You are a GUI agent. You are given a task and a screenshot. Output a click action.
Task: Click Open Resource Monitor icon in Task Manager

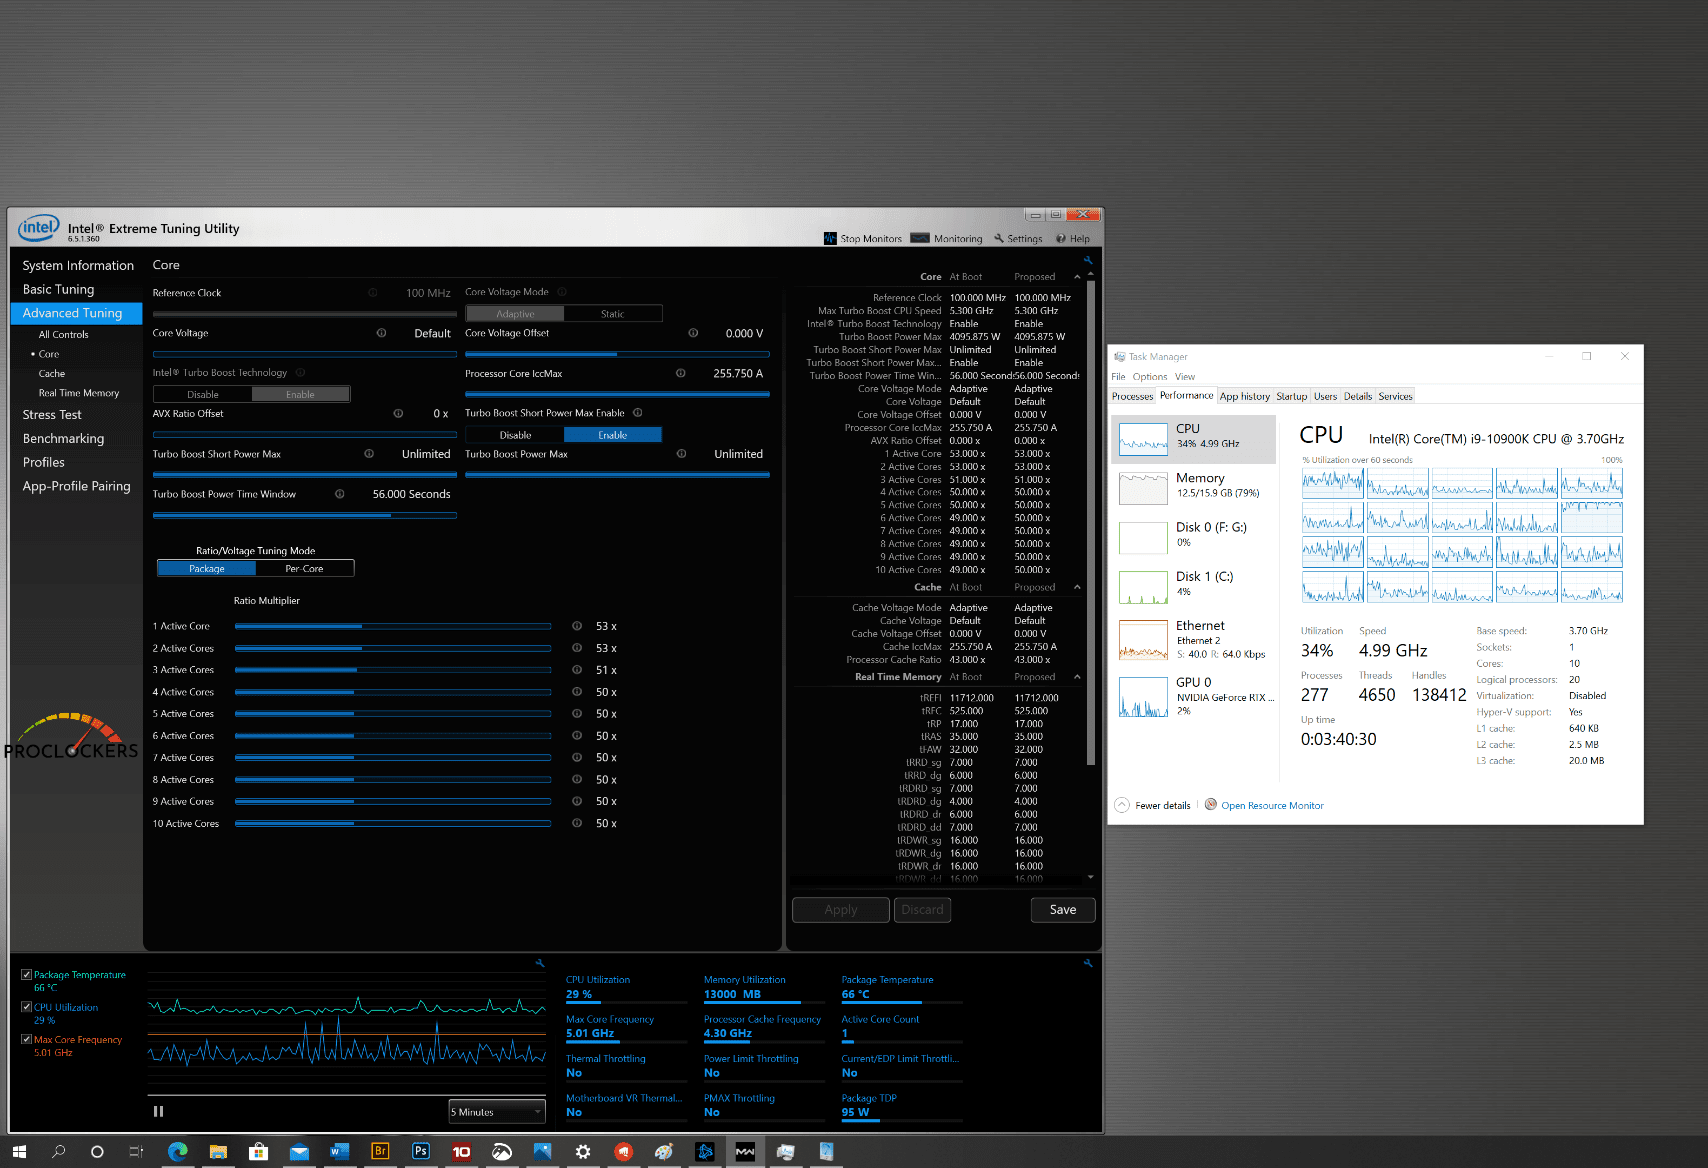pos(1211,804)
